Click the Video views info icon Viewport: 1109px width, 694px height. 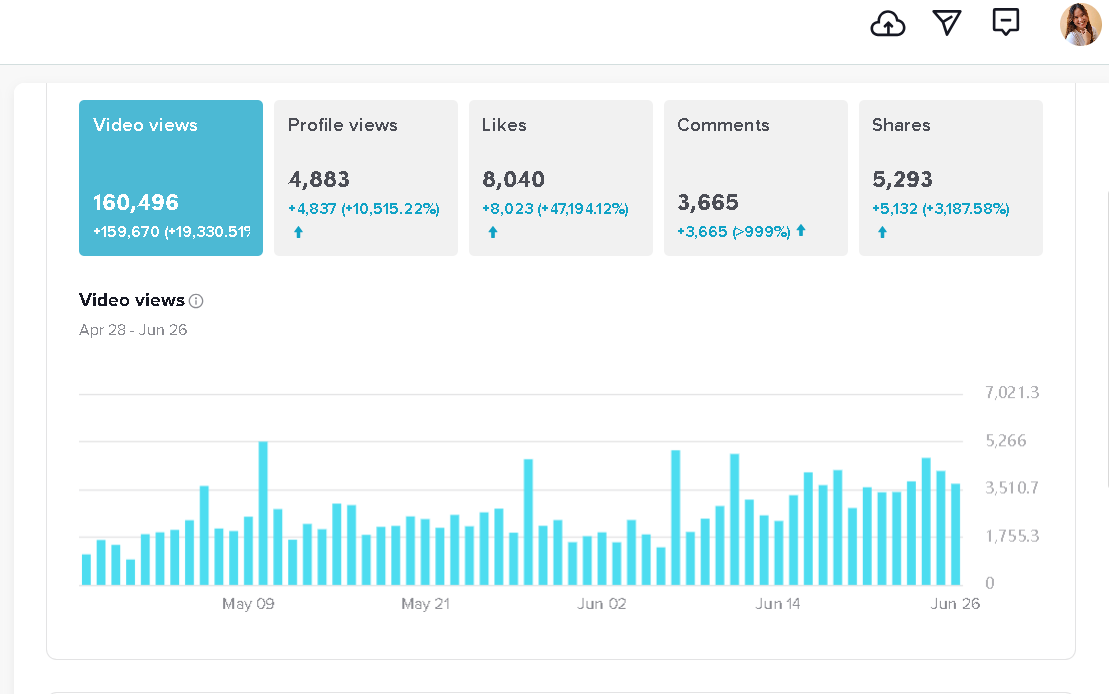197,301
